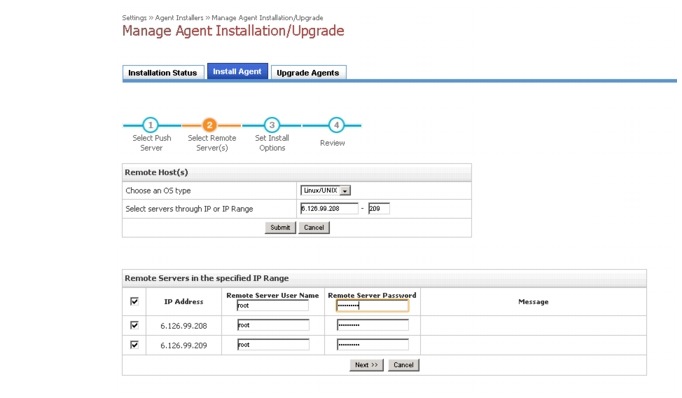Click Cancel beside the Submit button
Screen dimensions: 682x398
314,227
